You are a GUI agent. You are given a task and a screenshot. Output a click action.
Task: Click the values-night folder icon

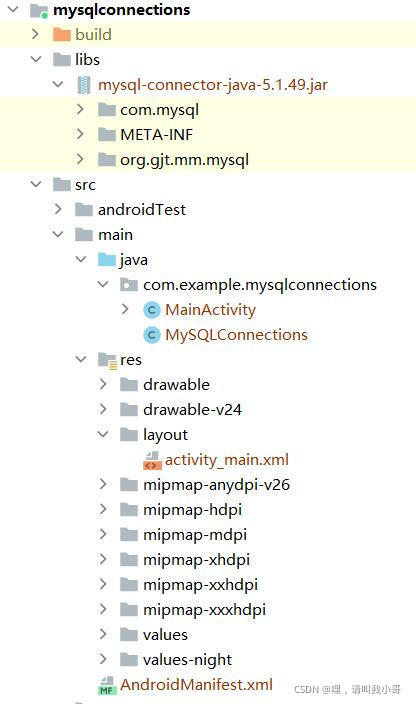pos(129,660)
